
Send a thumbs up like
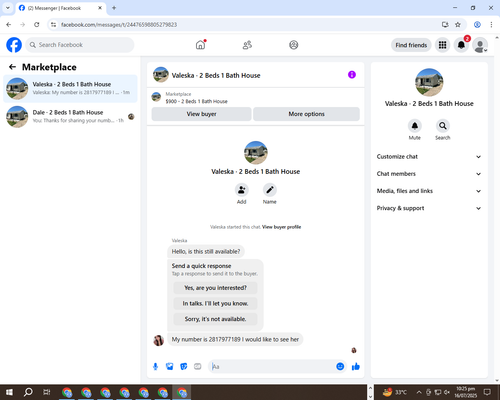(x=356, y=367)
